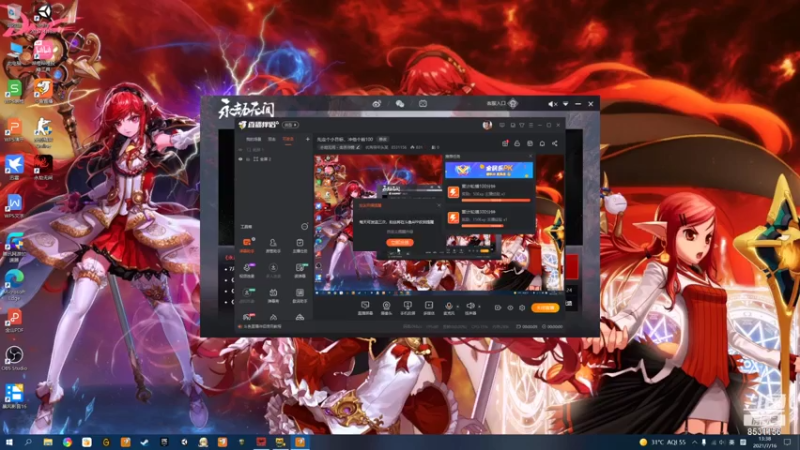Add camera source from bottom toolbar

386,308
